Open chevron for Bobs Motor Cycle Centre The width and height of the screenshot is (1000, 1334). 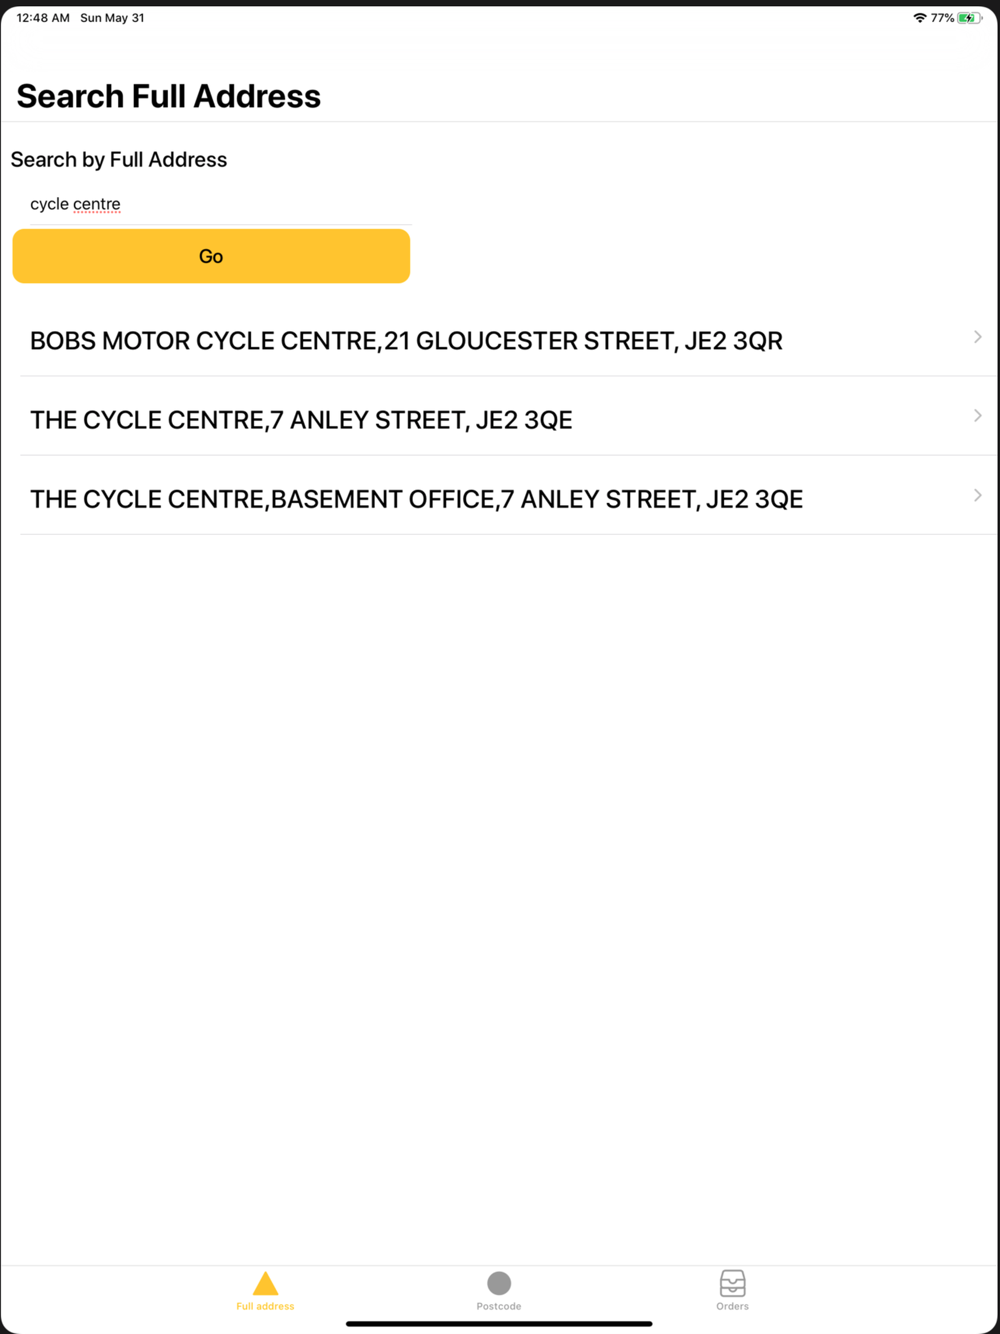[x=977, y=337]
